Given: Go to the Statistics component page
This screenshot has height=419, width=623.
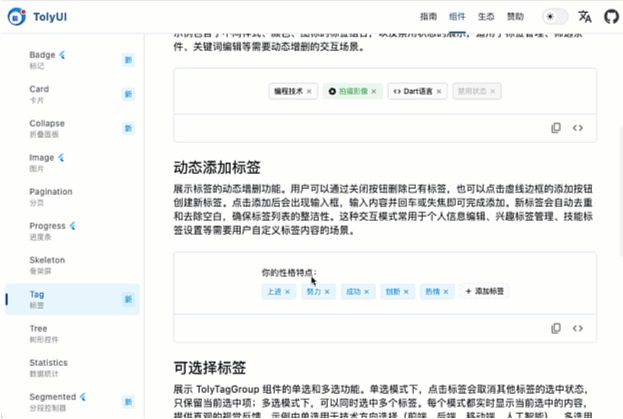Looking at the screenshot, I should (72, 367).
